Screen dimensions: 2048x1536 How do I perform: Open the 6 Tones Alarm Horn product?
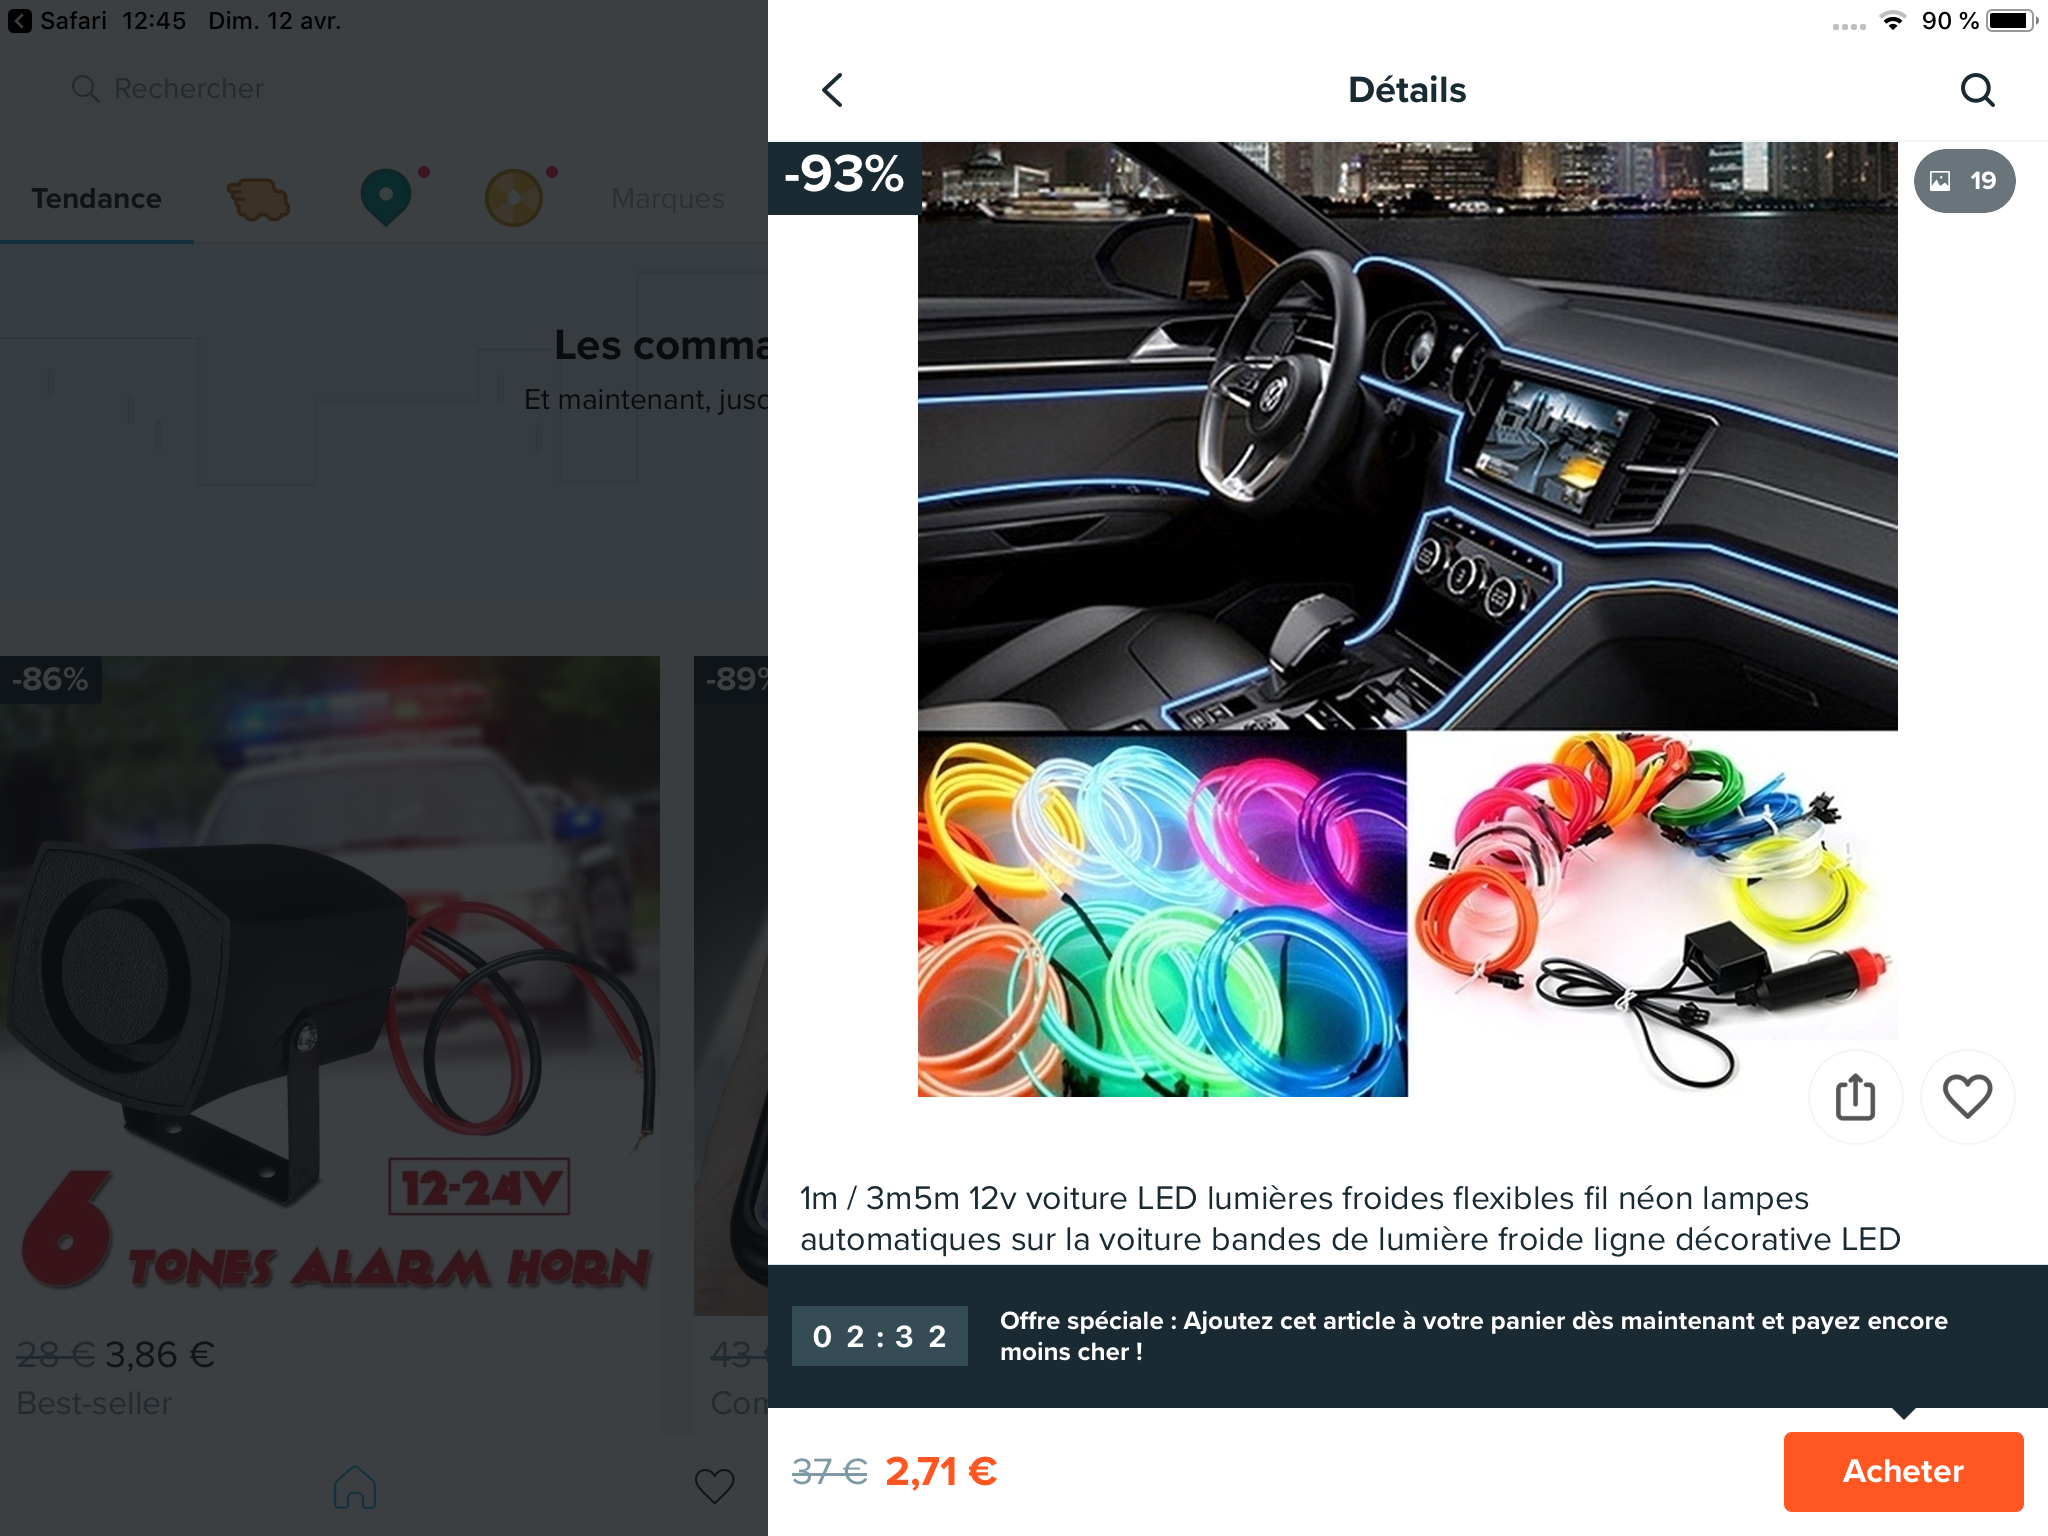point(330,985)
